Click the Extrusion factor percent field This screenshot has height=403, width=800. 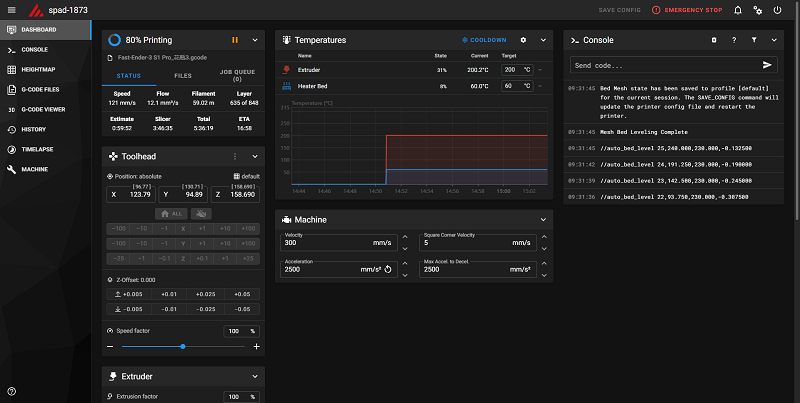coord(242,397)
